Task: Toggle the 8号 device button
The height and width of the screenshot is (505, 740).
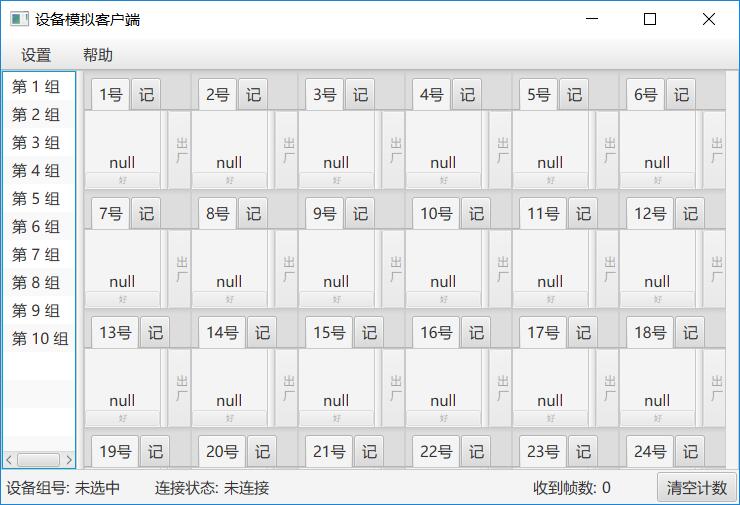Action: tap(218, 213)
